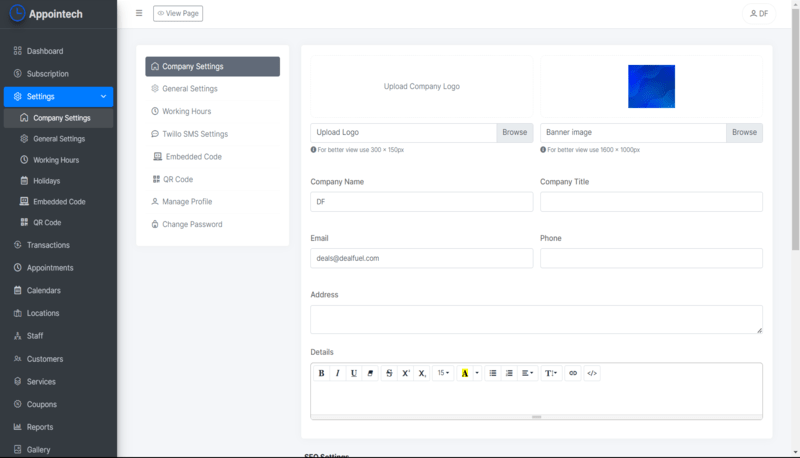Open Embedded Code tab in settings panel
Viewport: 800px width, 458px height.
[x=212, y=157]
